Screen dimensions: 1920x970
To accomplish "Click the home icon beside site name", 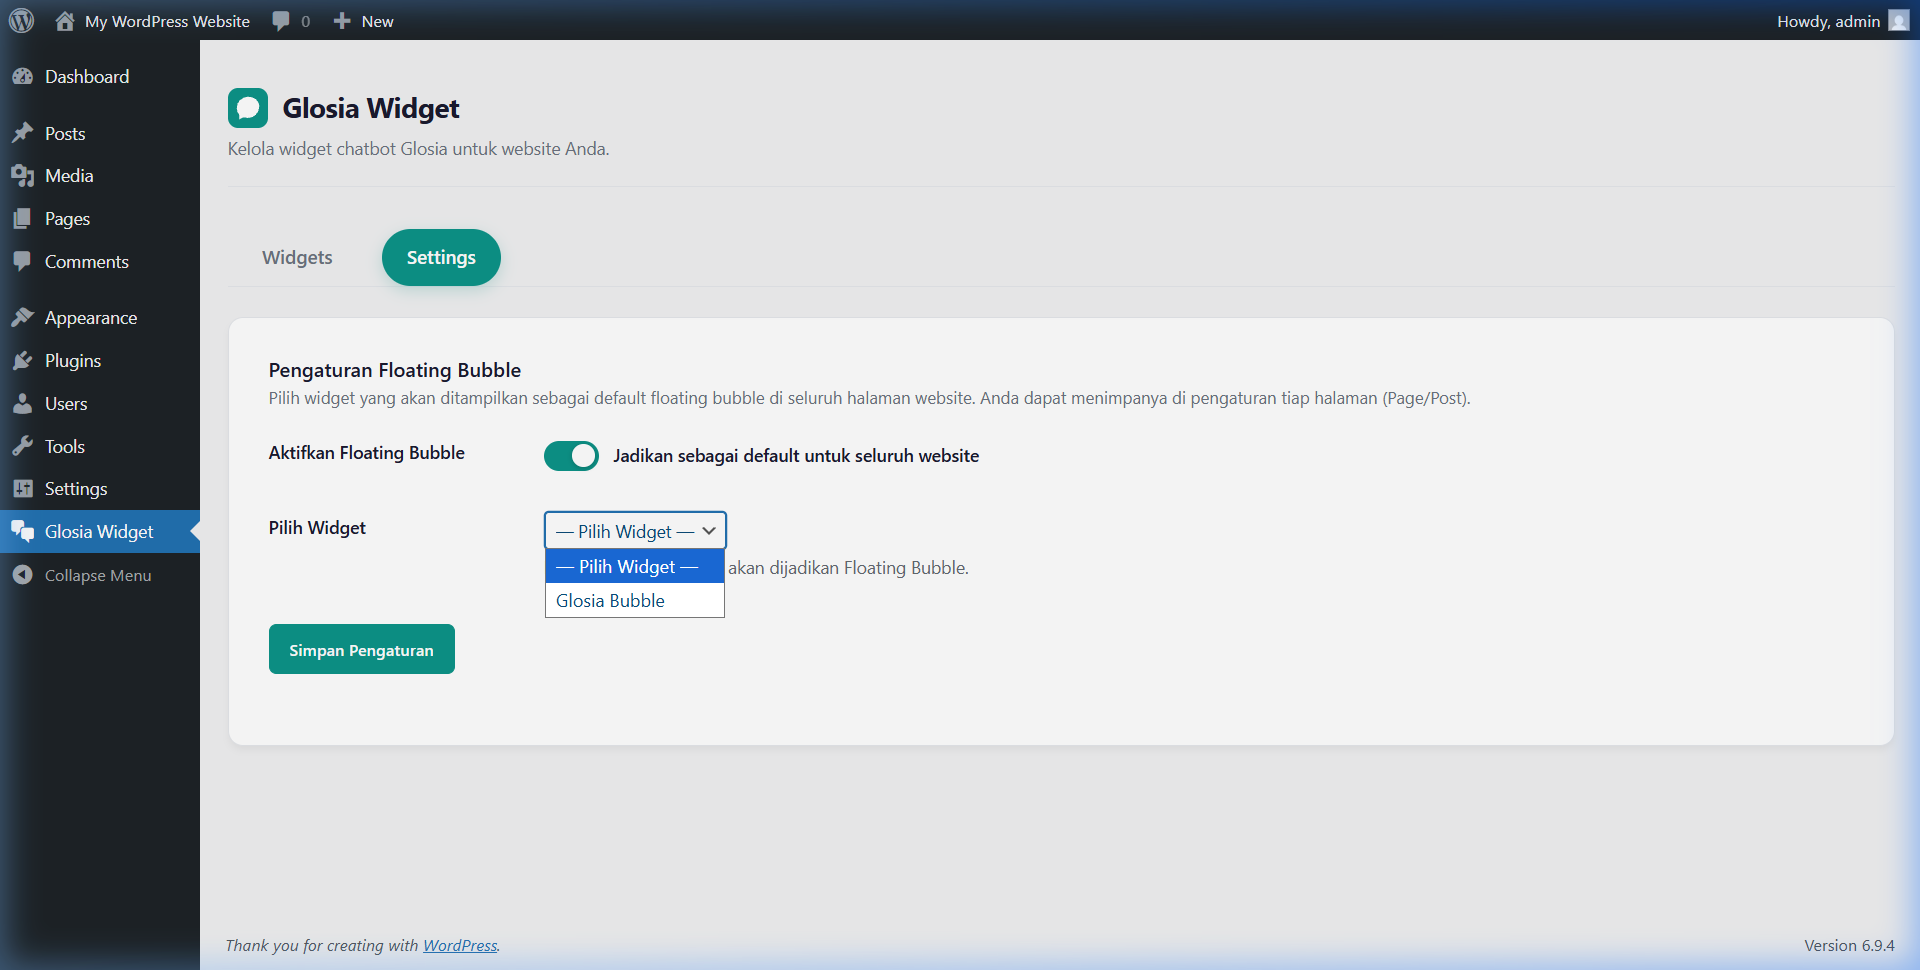I will (x=65, y=21).
